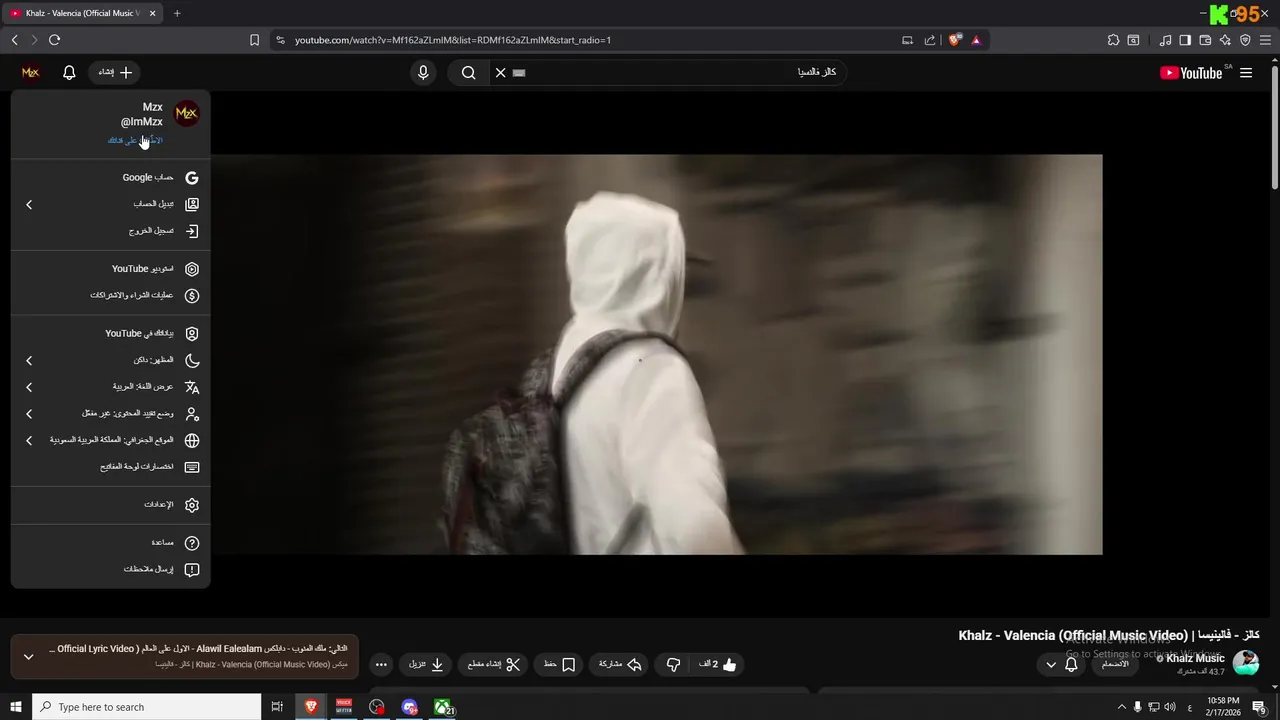Viewport: 1280px width, 720px height.
Task: Click the purchases dollar sign icon
Action: click(x=192, y=296)
